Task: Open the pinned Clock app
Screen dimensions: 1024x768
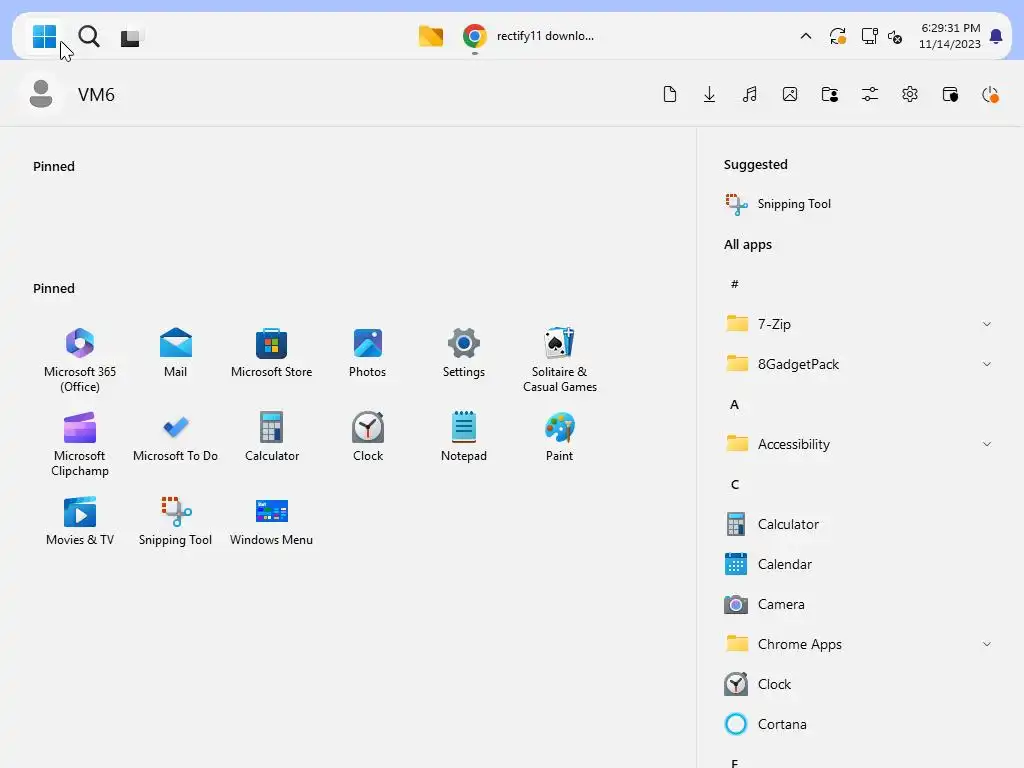Action: point(368,437)
